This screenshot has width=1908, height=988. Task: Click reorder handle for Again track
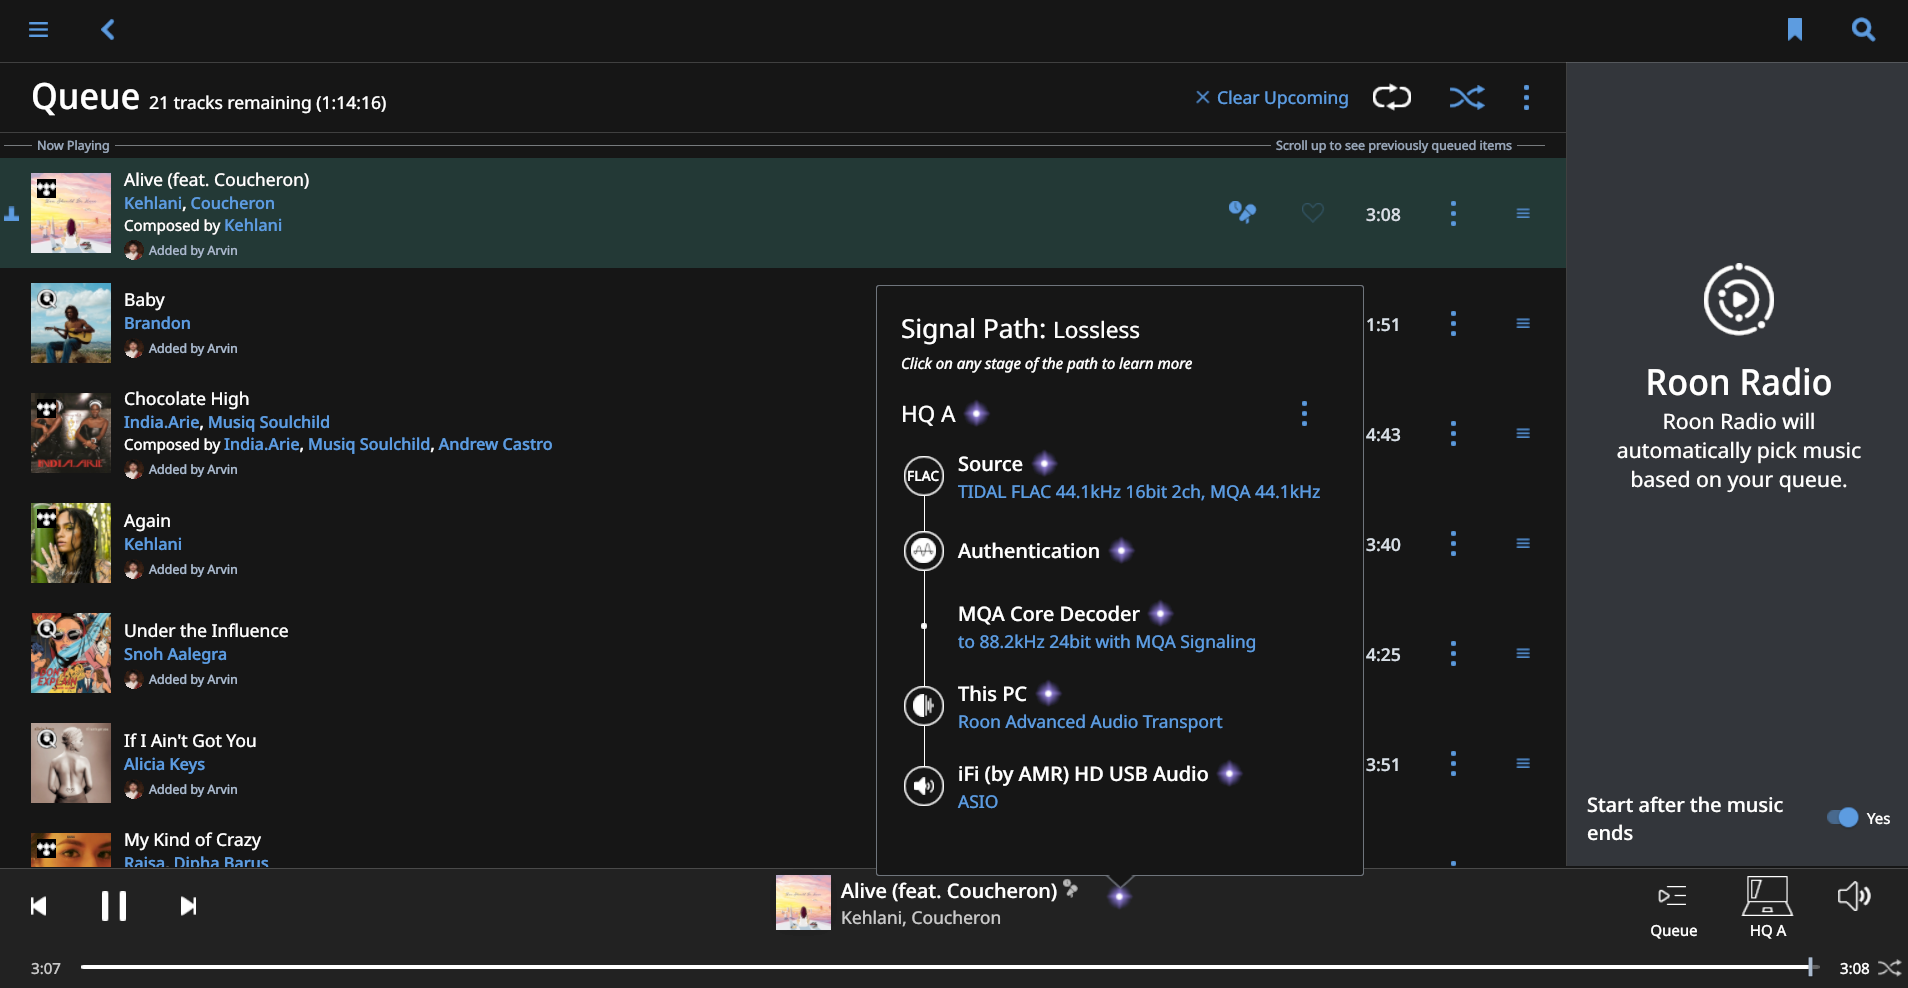1523,543
